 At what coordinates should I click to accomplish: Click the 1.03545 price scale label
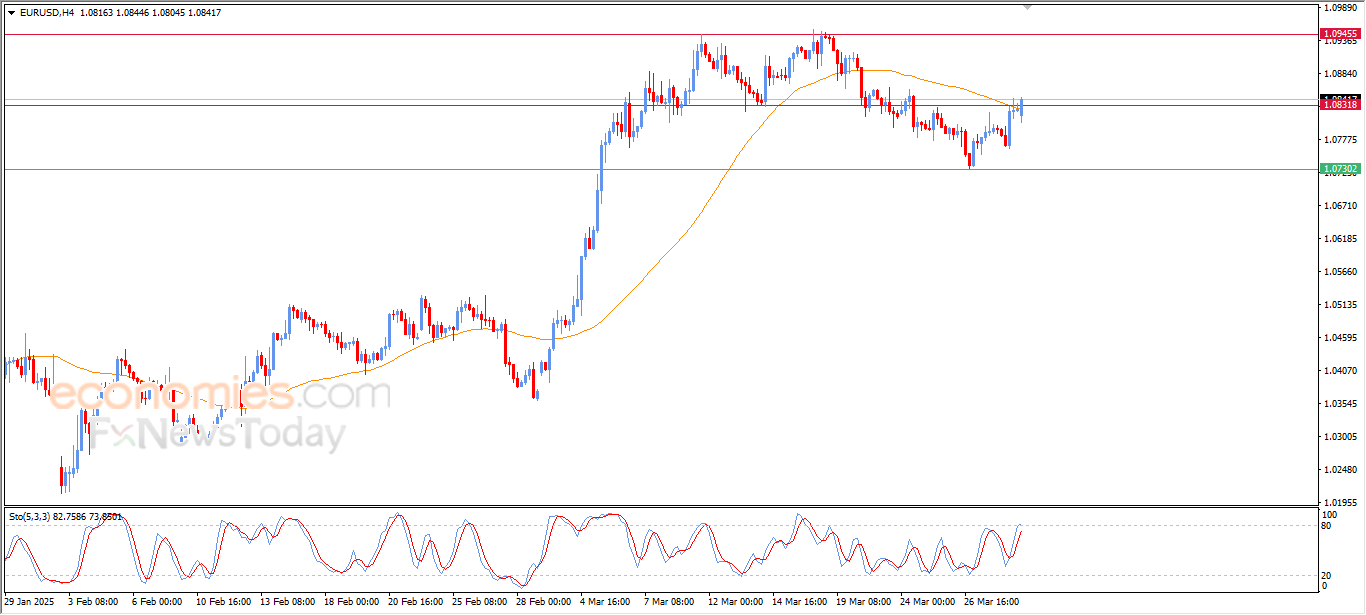(1340, 404)
